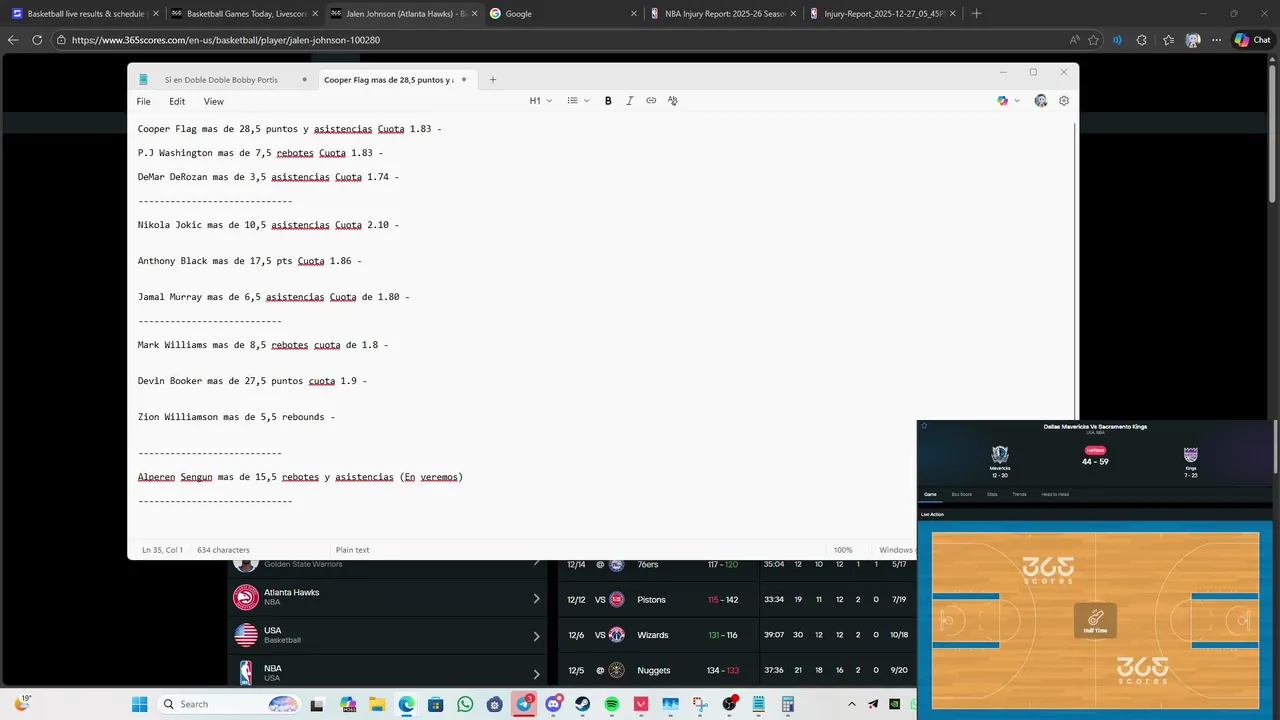Select the Box Score tab in match window
Image resolution: width=1280 pixels, height=720 pixels.
click(x=961, y=494)
